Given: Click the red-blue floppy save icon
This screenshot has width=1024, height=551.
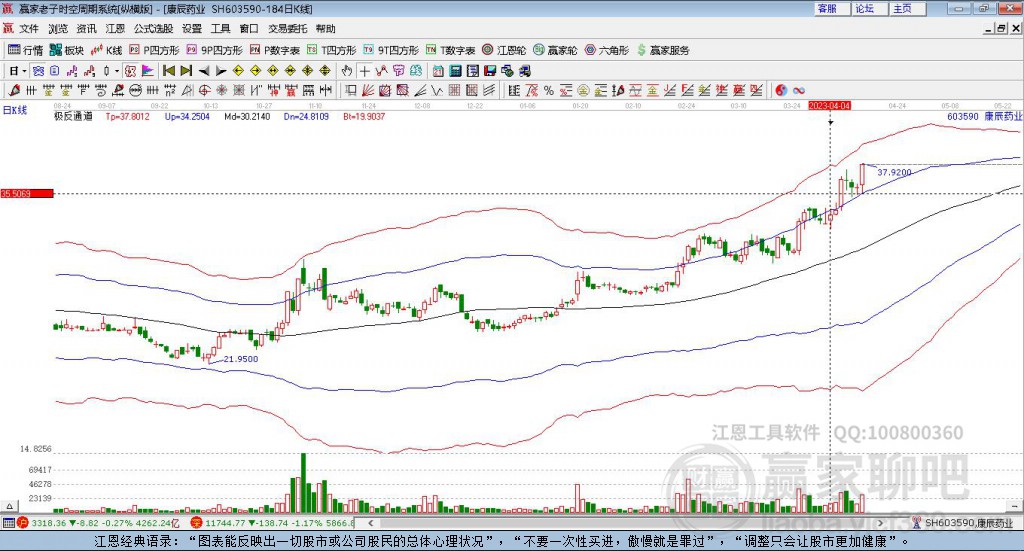Looking at the screenshot, I should click(x=490, y=71).
